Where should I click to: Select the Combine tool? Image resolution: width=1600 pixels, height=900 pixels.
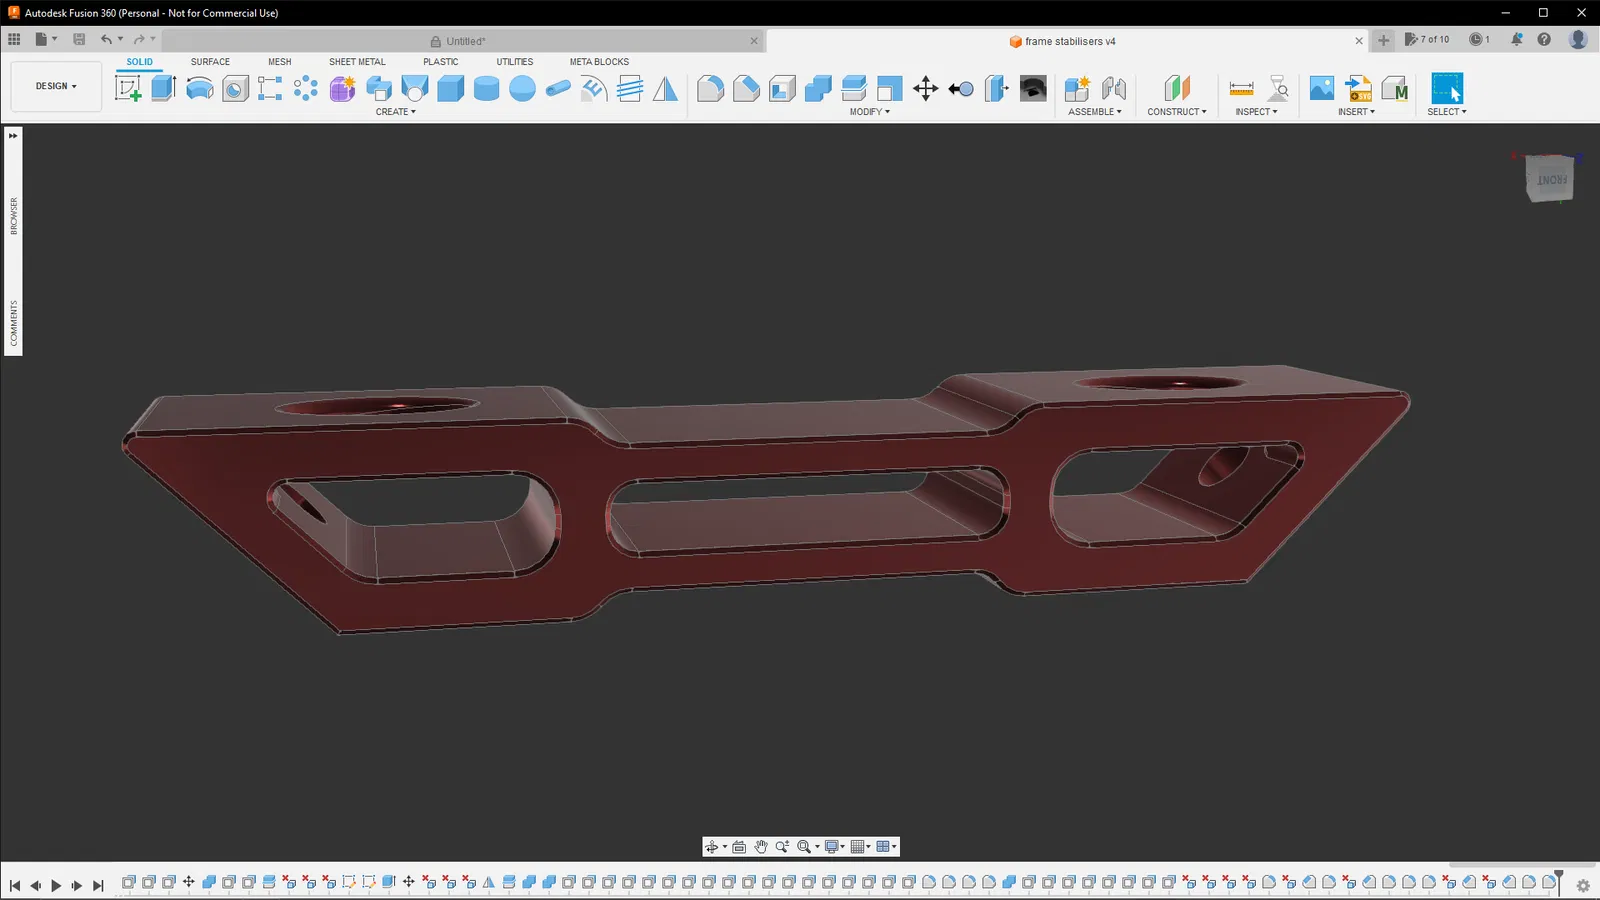[x=818, y=88]
